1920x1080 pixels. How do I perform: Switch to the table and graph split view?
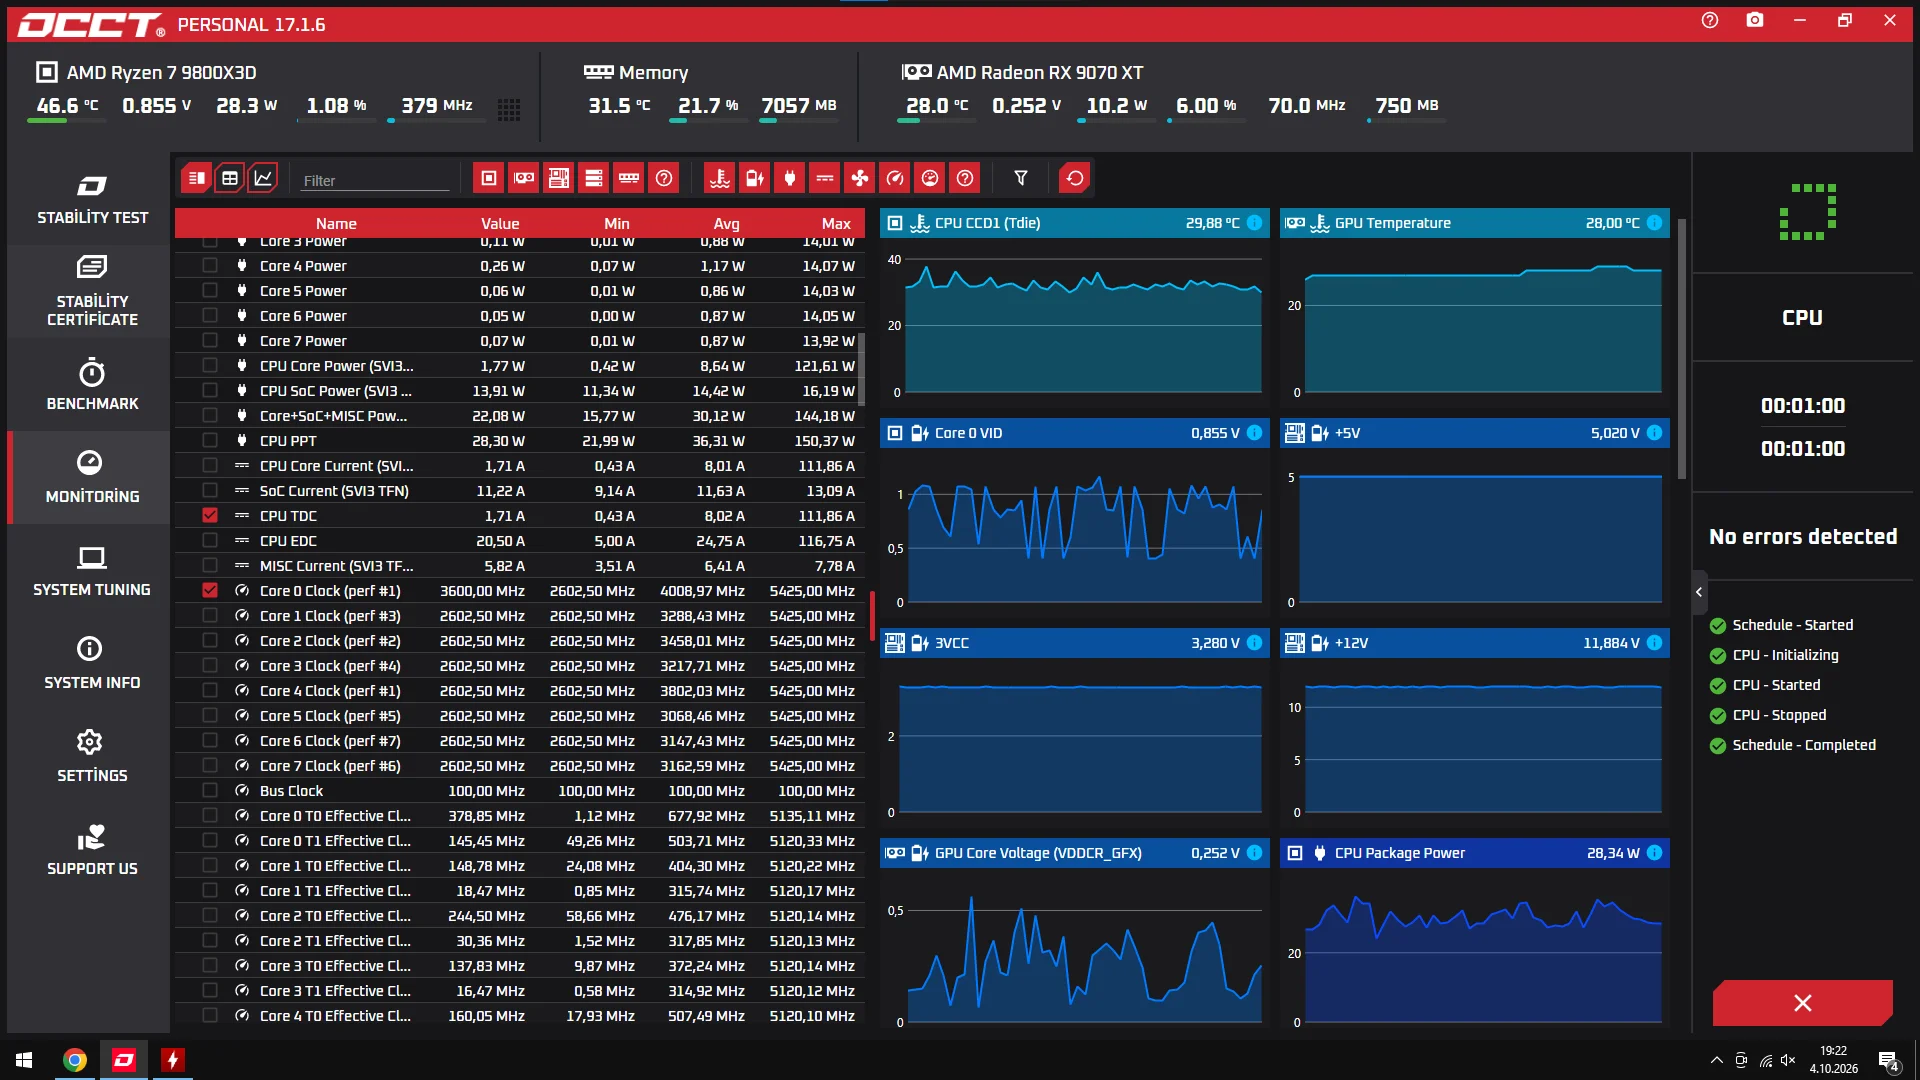point(196,178)
